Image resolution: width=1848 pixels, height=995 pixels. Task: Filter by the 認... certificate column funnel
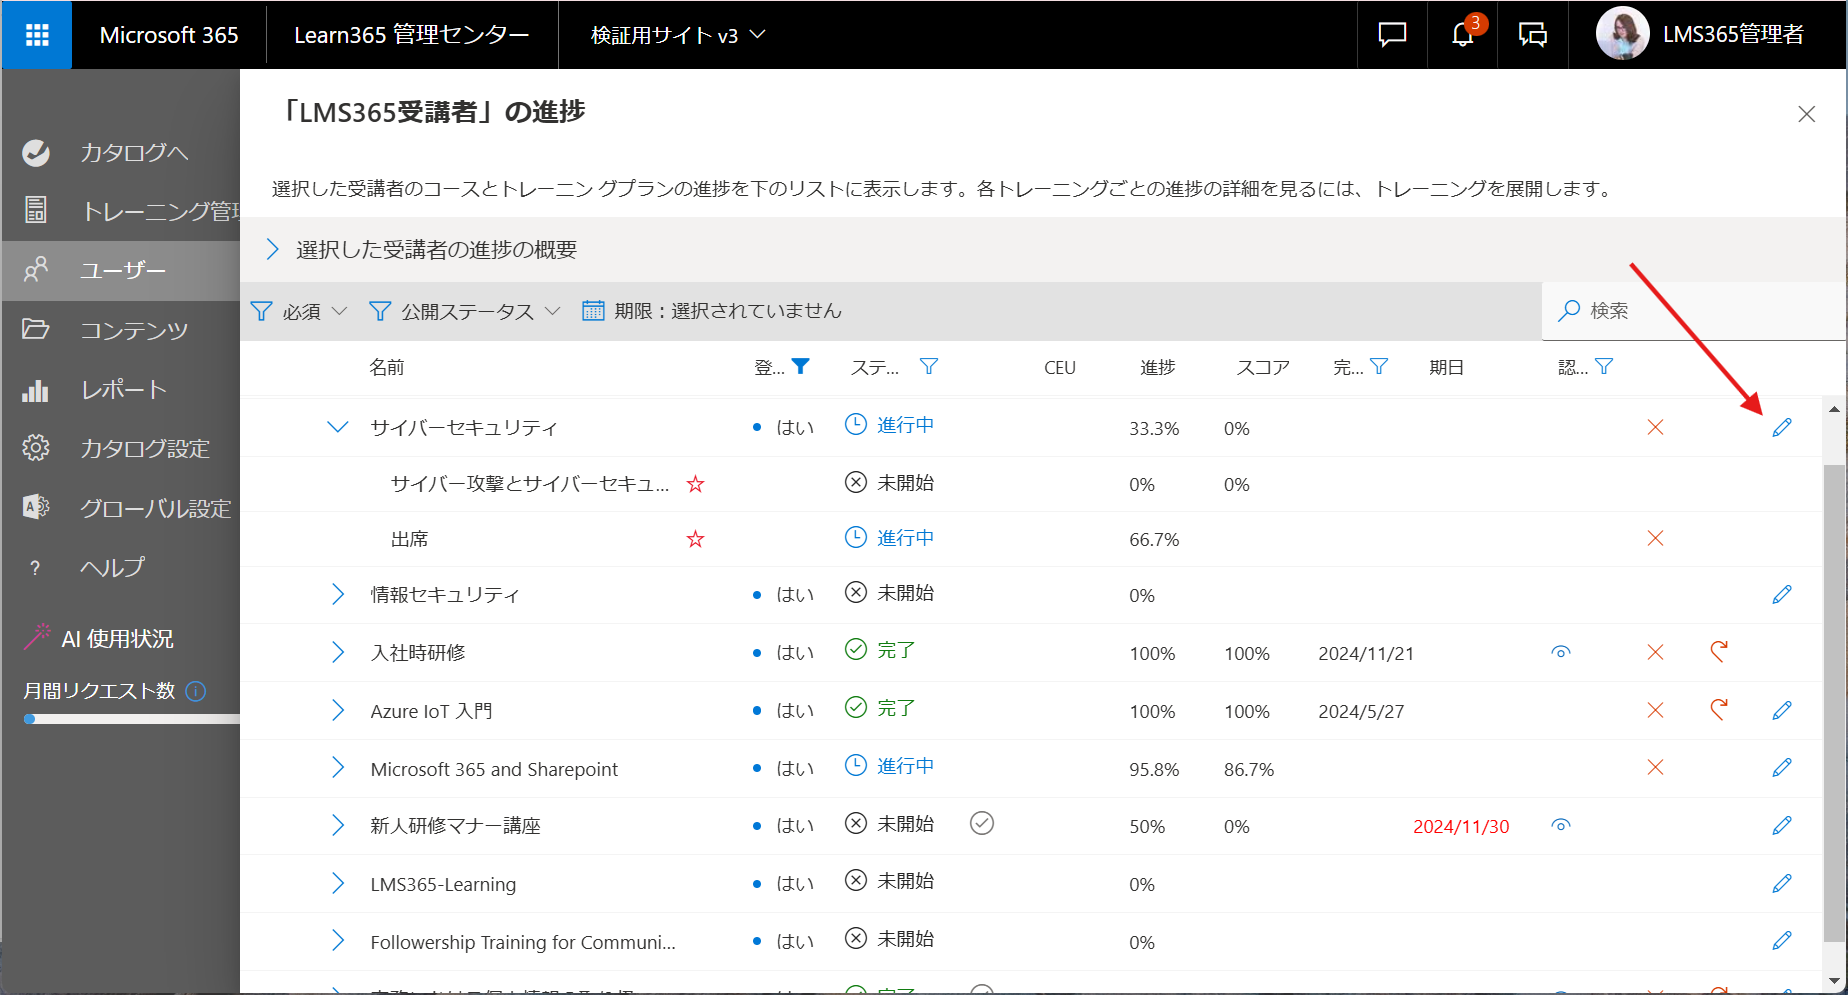[1604, 366]
